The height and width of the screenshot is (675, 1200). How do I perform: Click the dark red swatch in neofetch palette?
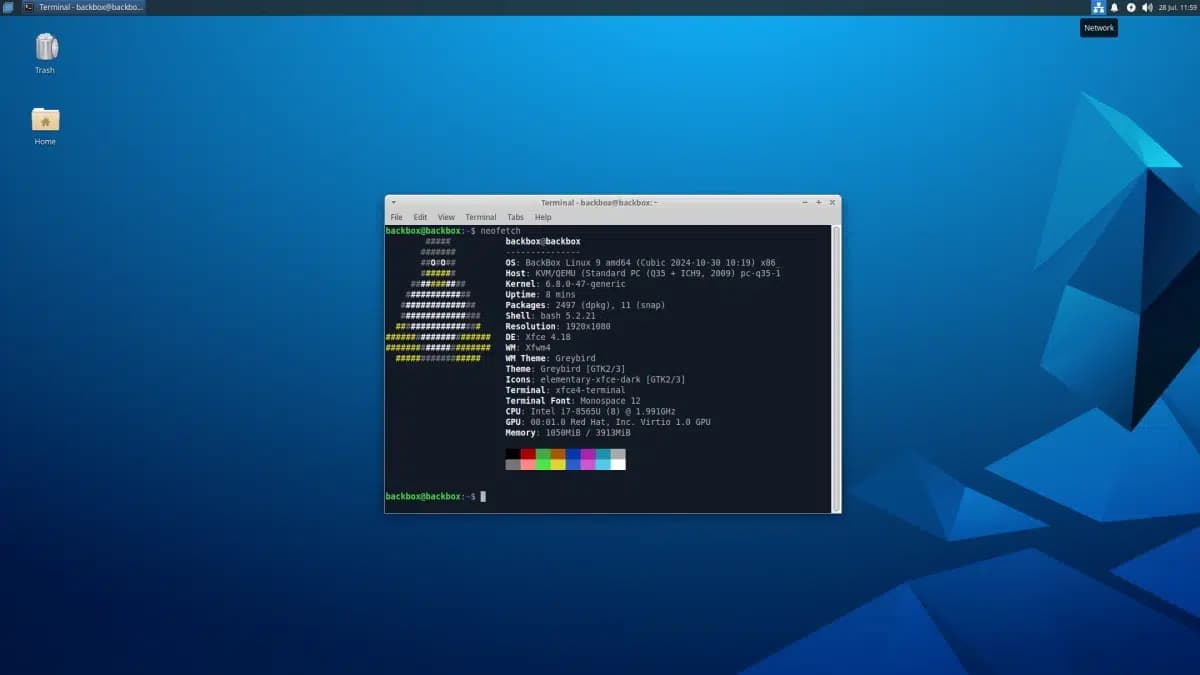coord(528,454)
